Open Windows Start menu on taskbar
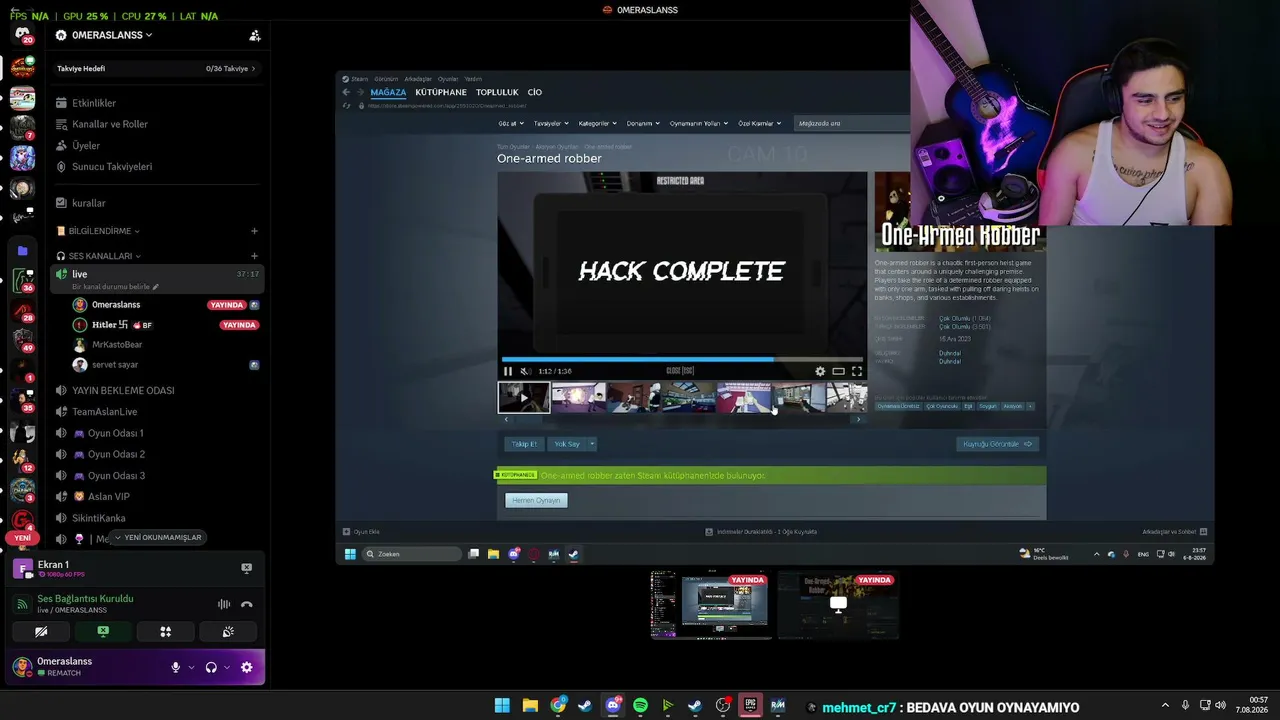 coord(502,706)
